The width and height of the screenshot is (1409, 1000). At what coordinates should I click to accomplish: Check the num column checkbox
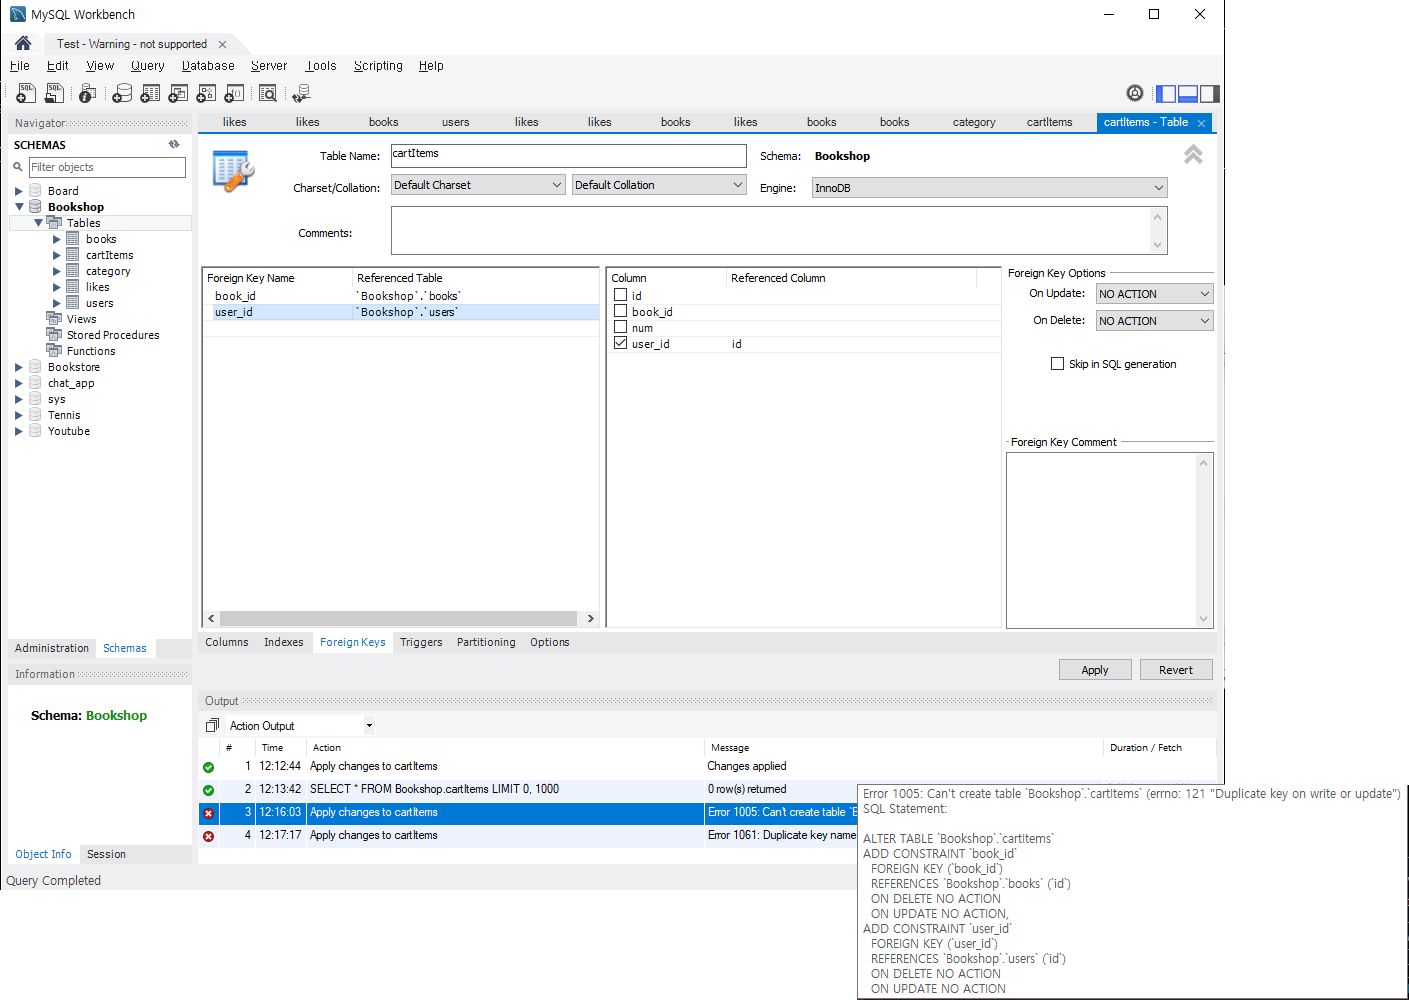[x=621, y=327]
